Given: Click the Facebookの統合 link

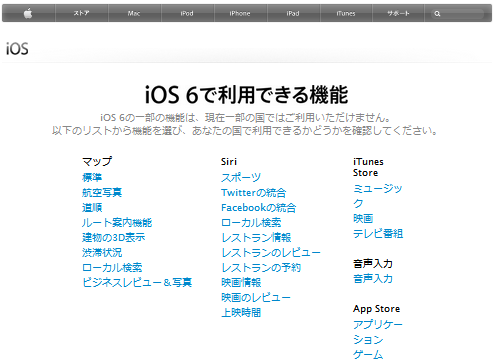Looking at the screenshot, I should point(259,208).
